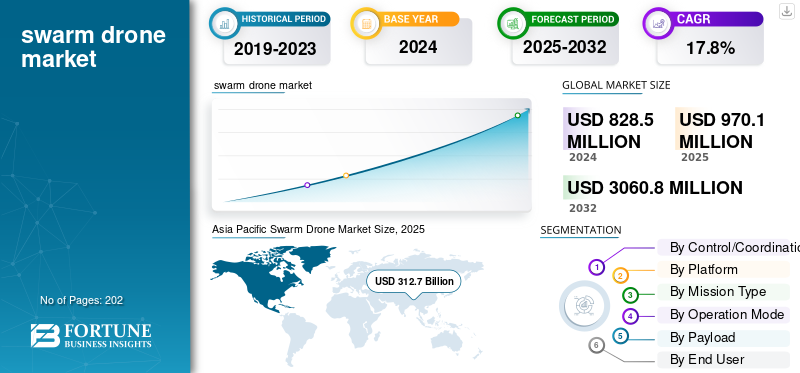
Task: Click the Fortune Business Insights logo
Action: click(x=91, y=335)
